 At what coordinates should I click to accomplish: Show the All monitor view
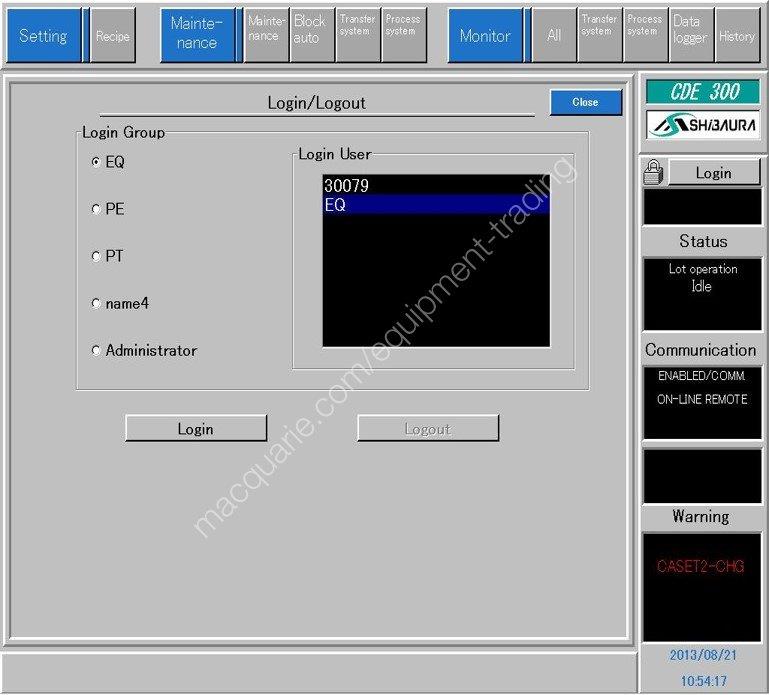554,36
